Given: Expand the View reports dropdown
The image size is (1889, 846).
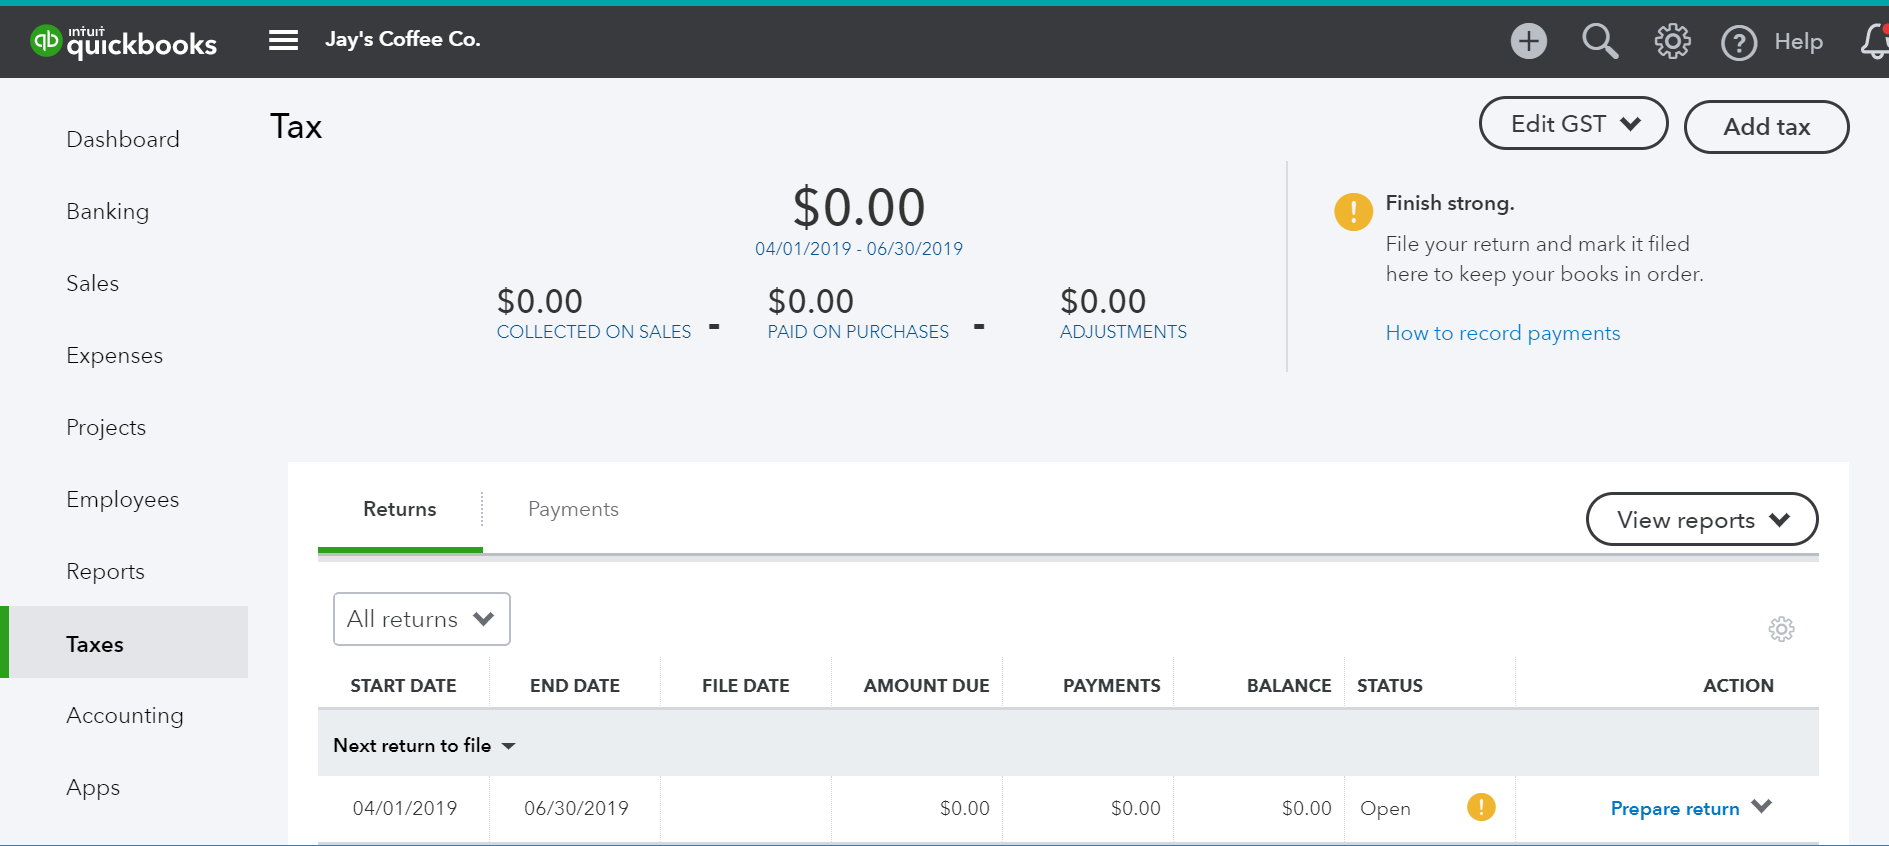Looking at the screenshot, I should point(1701,519).
